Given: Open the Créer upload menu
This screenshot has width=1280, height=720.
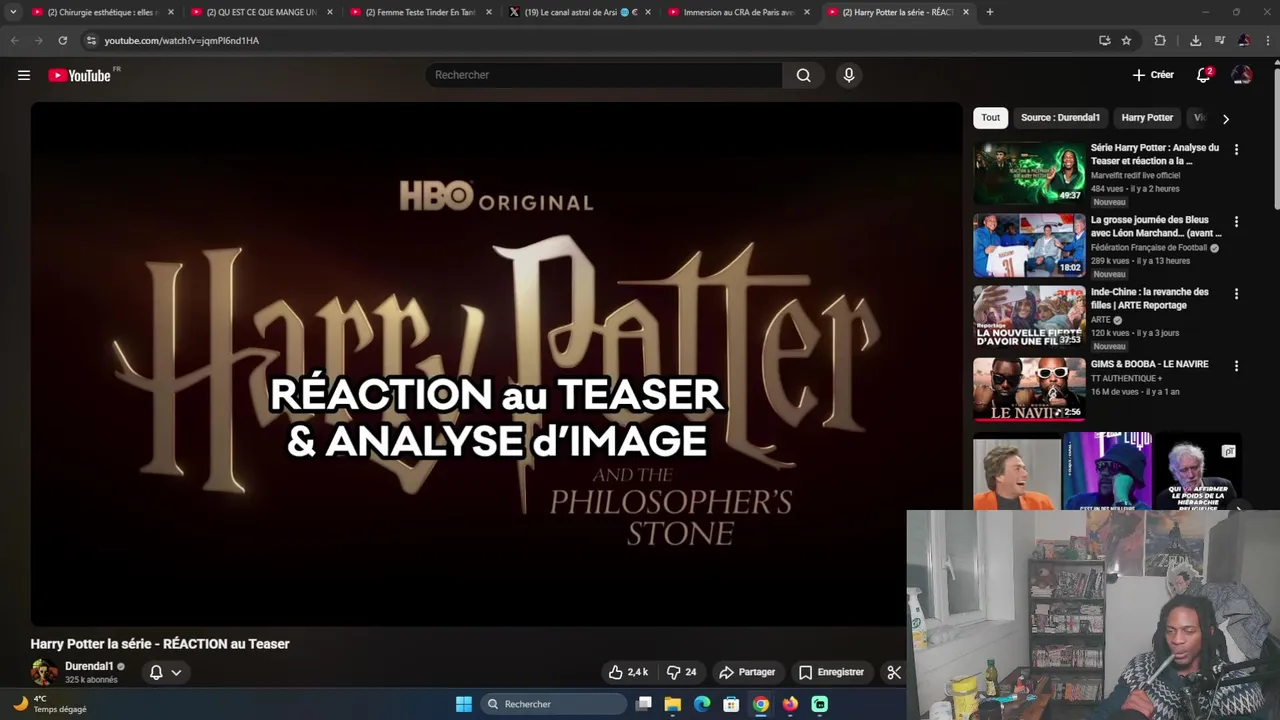Looking at the screenshot, I should [x=1153, y=75].
